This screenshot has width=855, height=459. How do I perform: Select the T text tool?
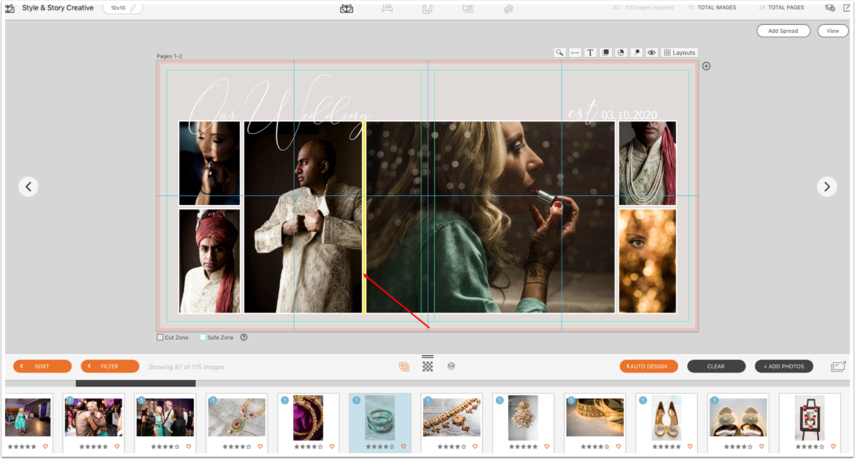[590, 53]
